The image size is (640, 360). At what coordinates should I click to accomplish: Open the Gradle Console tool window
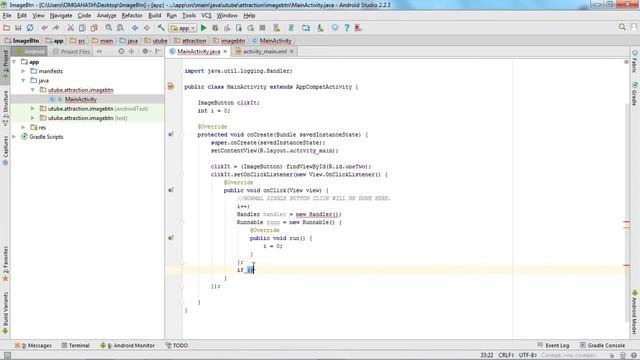coord(602,345)
